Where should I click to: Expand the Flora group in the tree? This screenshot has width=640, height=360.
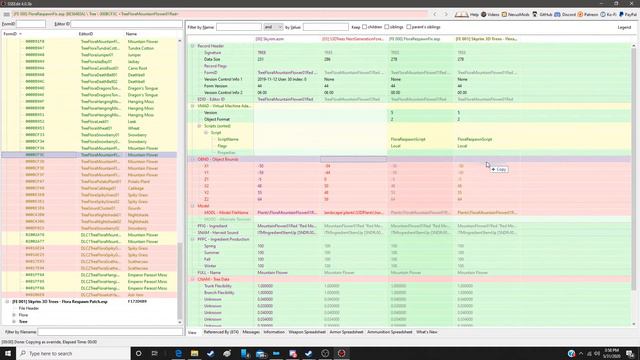tap(14, 315)
